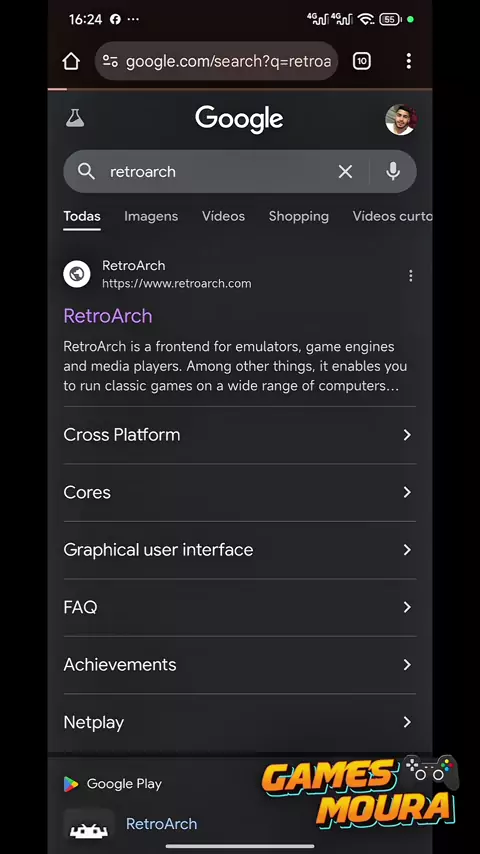Tap the browser home icon

coord(71,61)
